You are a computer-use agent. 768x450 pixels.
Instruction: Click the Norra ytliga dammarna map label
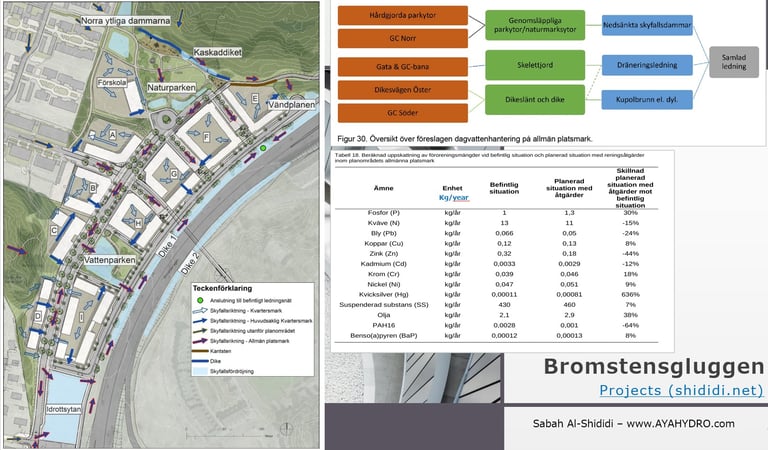[125, 21]
